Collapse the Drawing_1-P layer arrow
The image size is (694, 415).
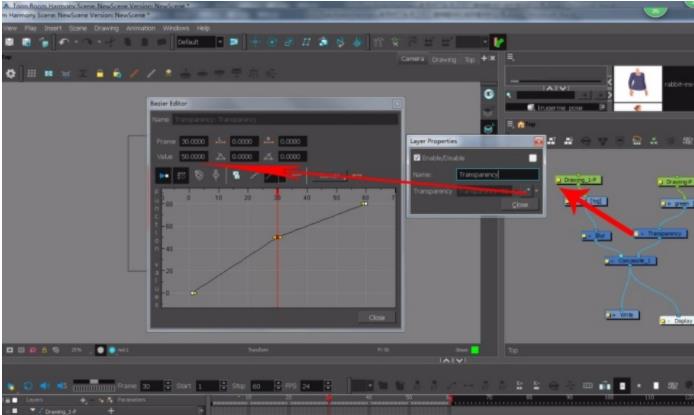pos(32,411)
